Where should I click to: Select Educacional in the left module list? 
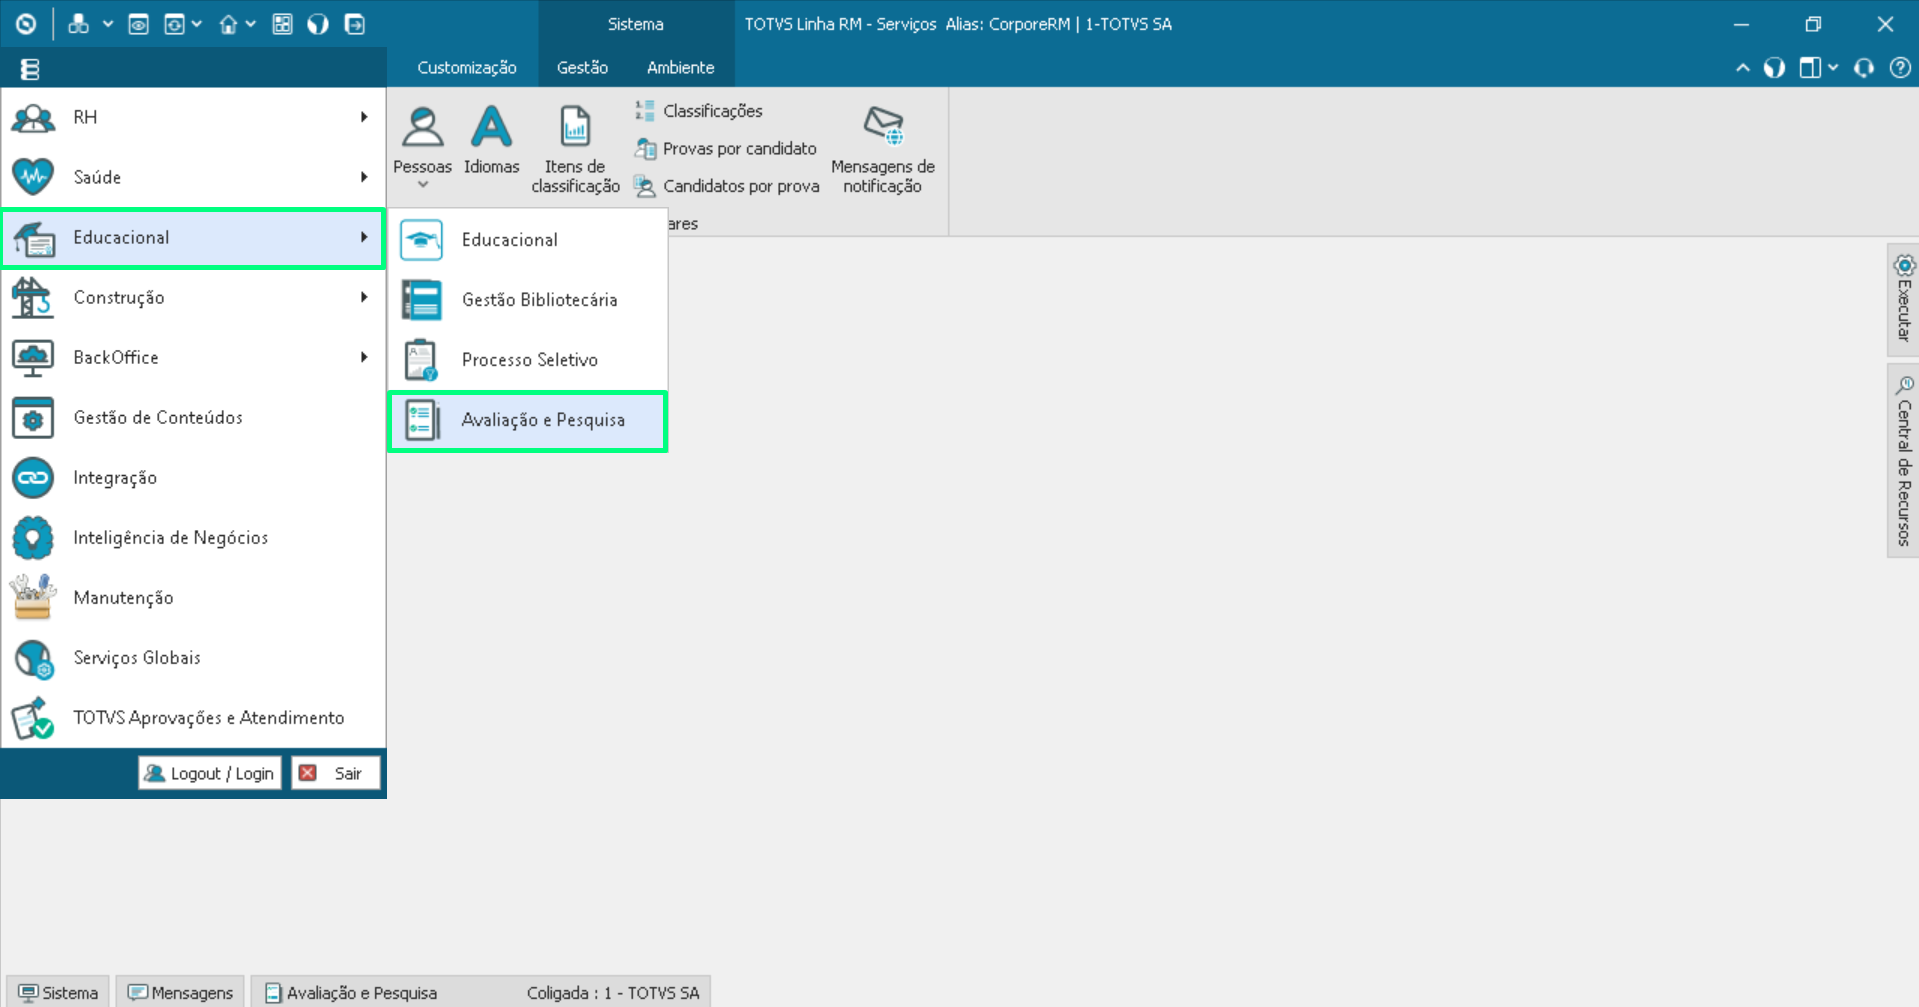(x=193, y=238)
